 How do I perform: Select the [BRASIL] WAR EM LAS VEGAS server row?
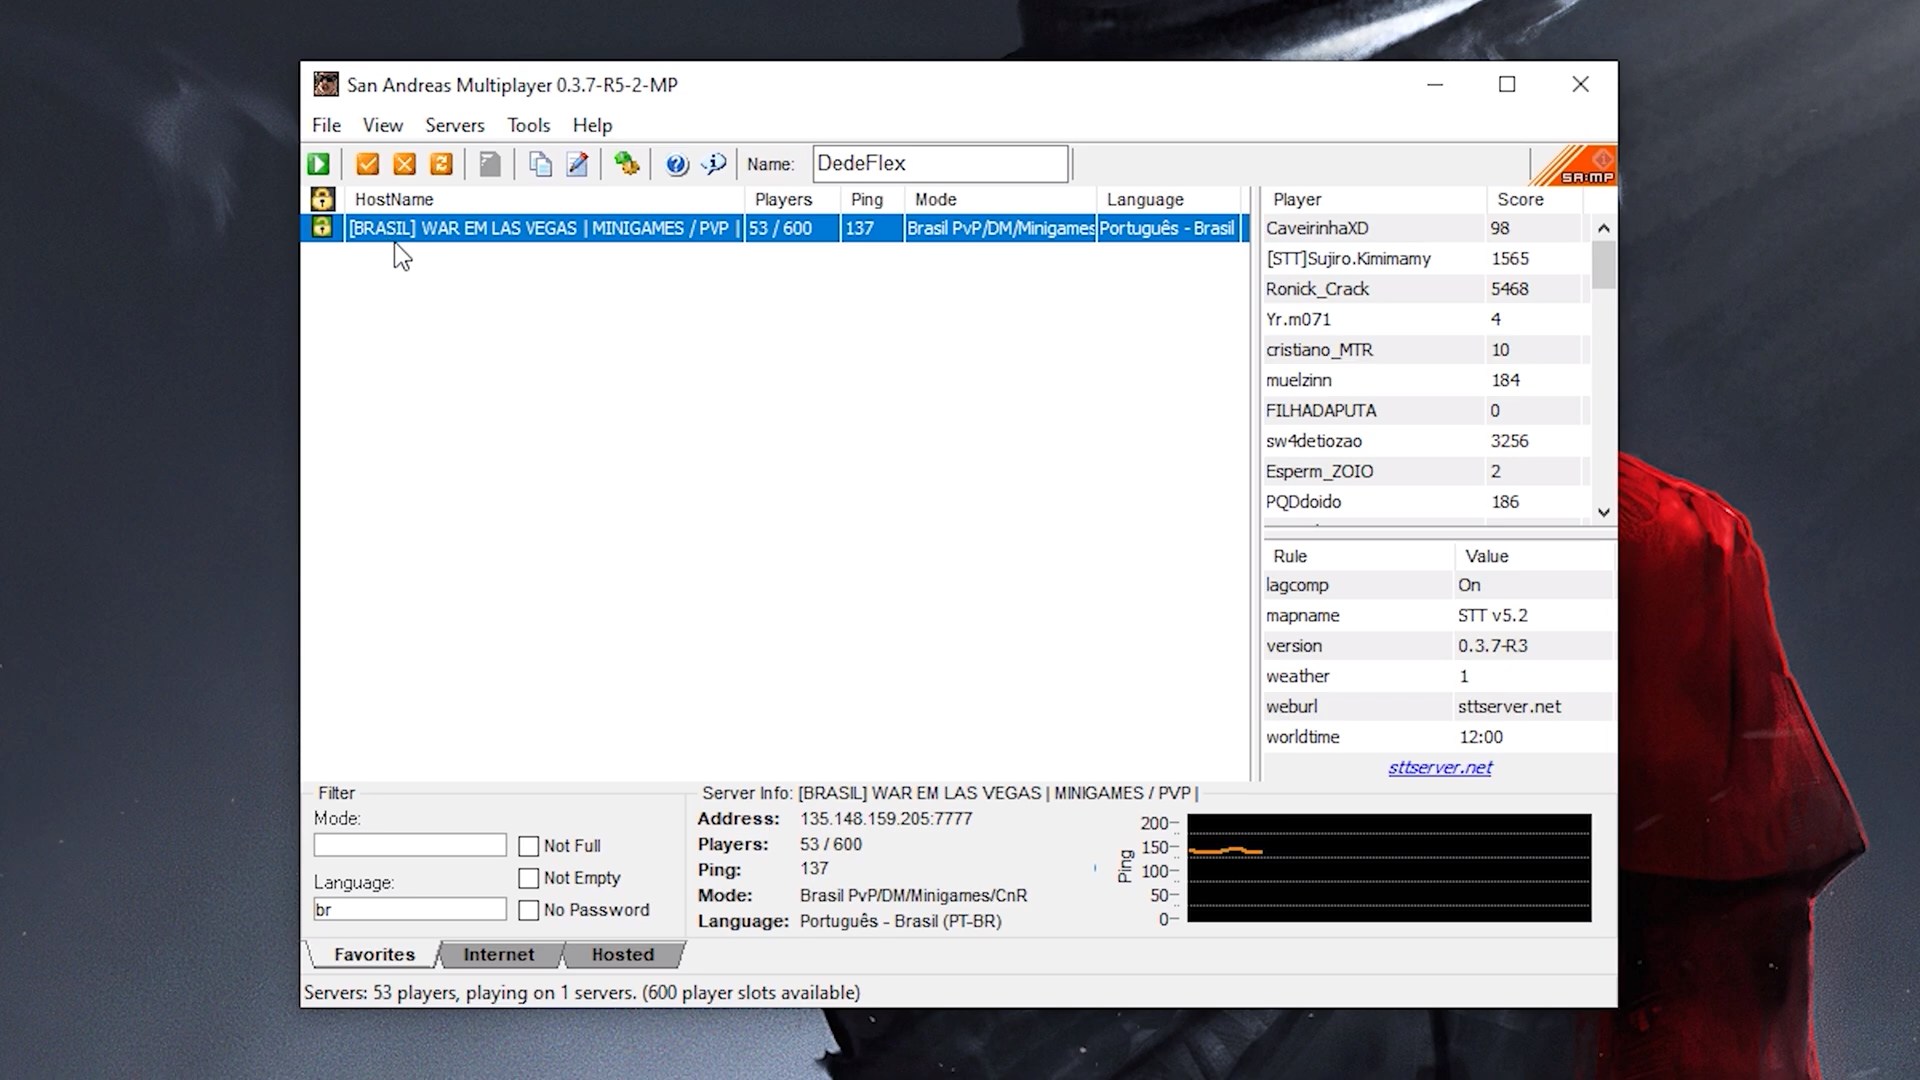775,228
